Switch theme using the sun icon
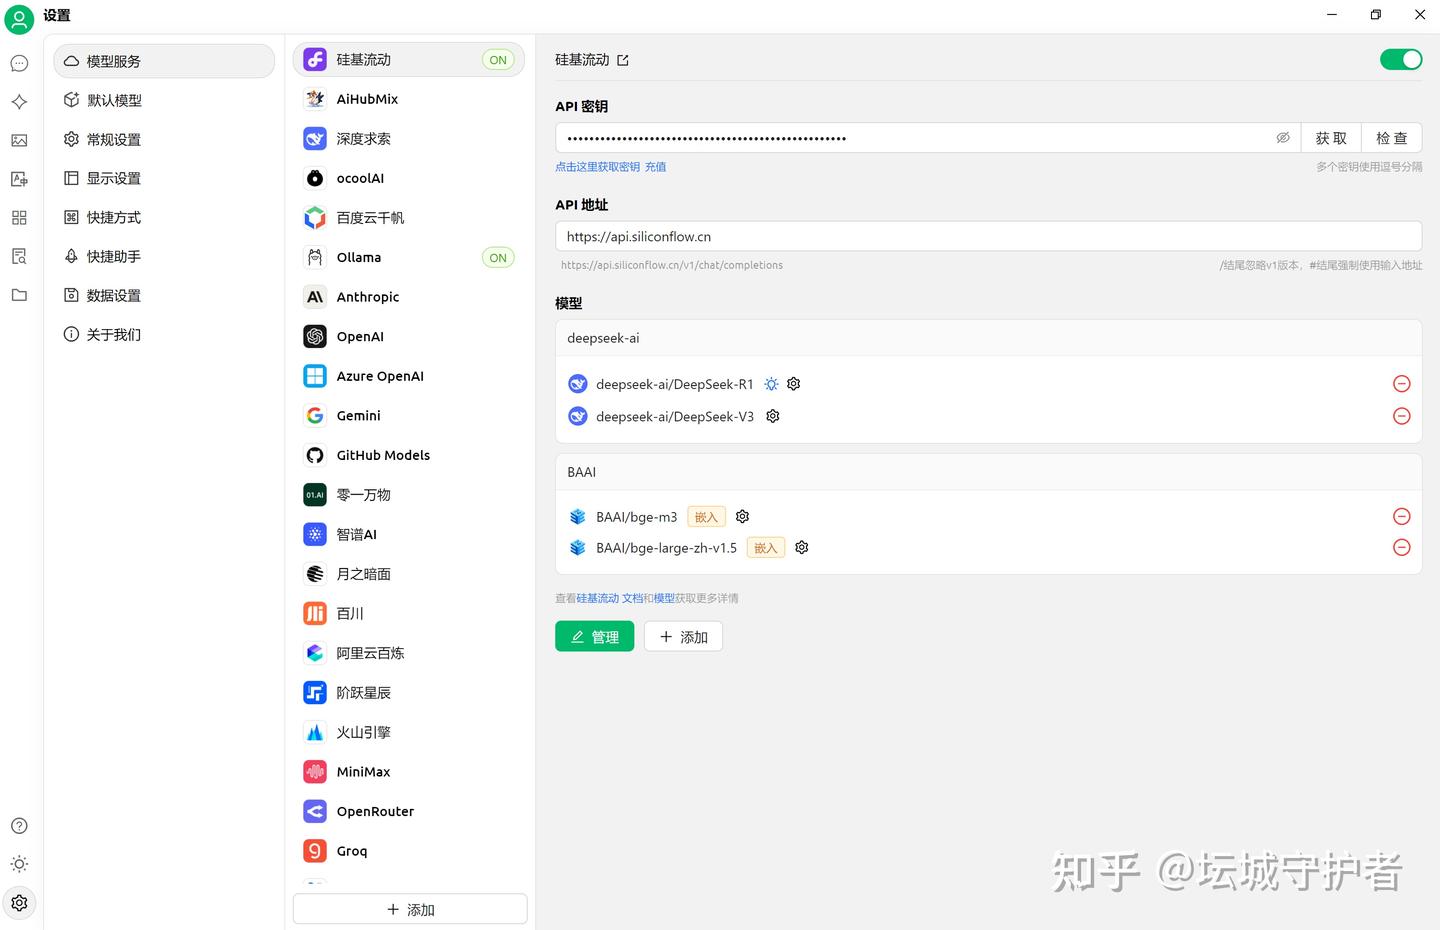This screenshot has height=930, width=1440. point(19,863)
